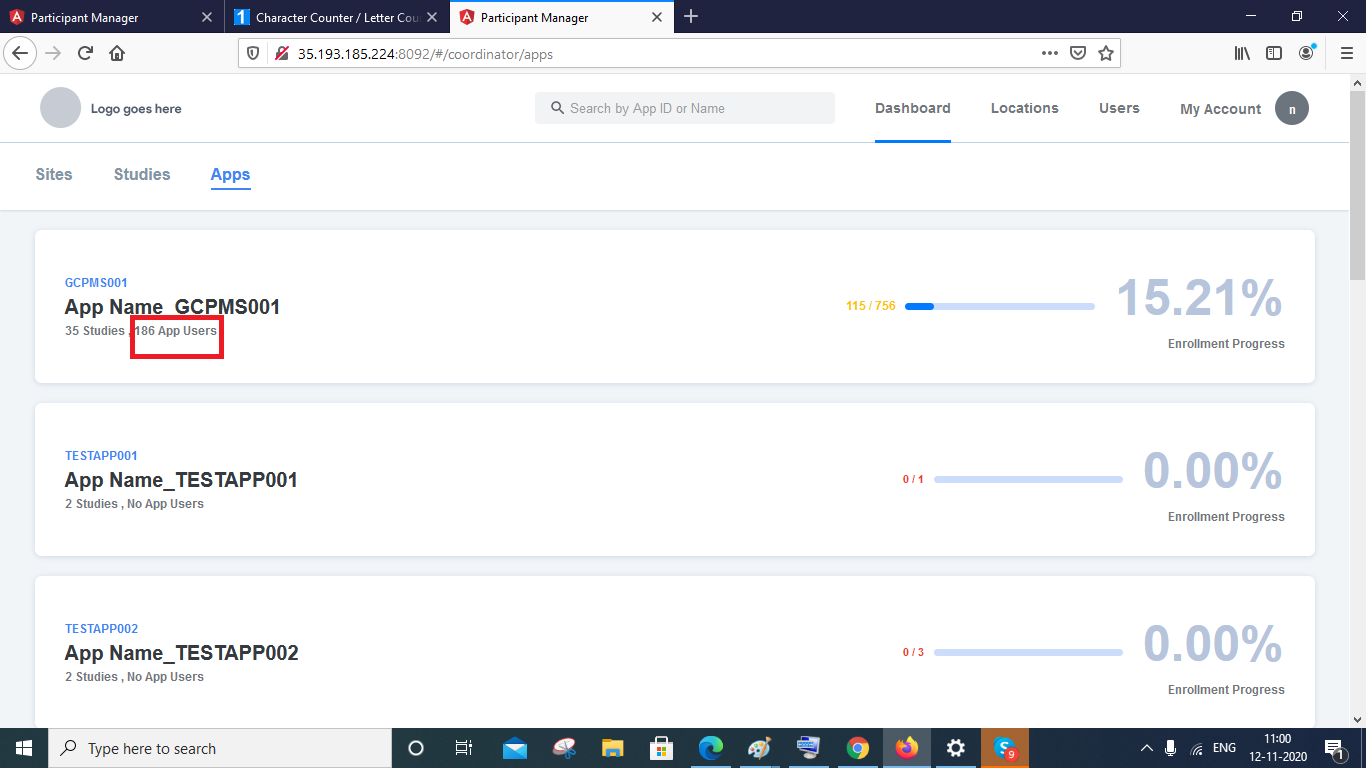Open File Explorer from the taskbar

click(613, 748)
